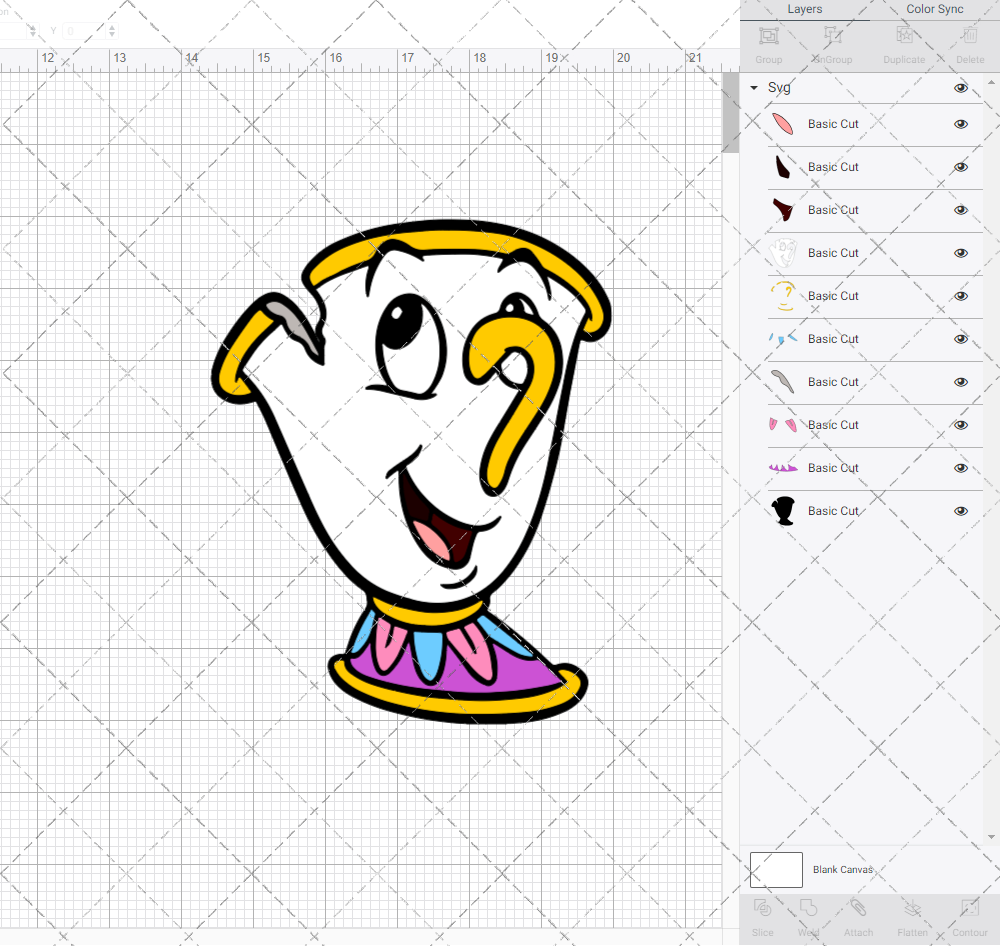Select the gray chip layer thumbnail

point(783,382)
